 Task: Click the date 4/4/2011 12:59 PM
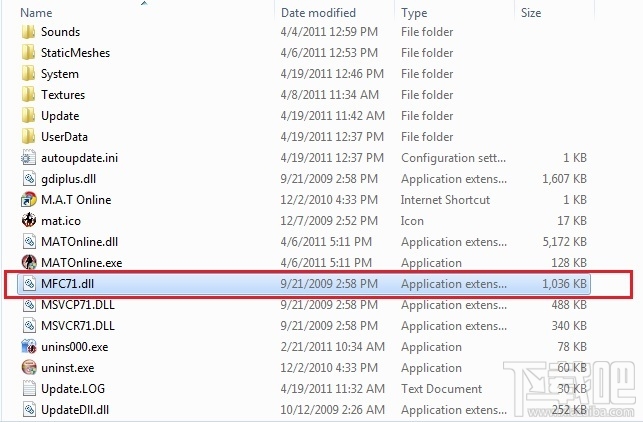tap(329, 32)
